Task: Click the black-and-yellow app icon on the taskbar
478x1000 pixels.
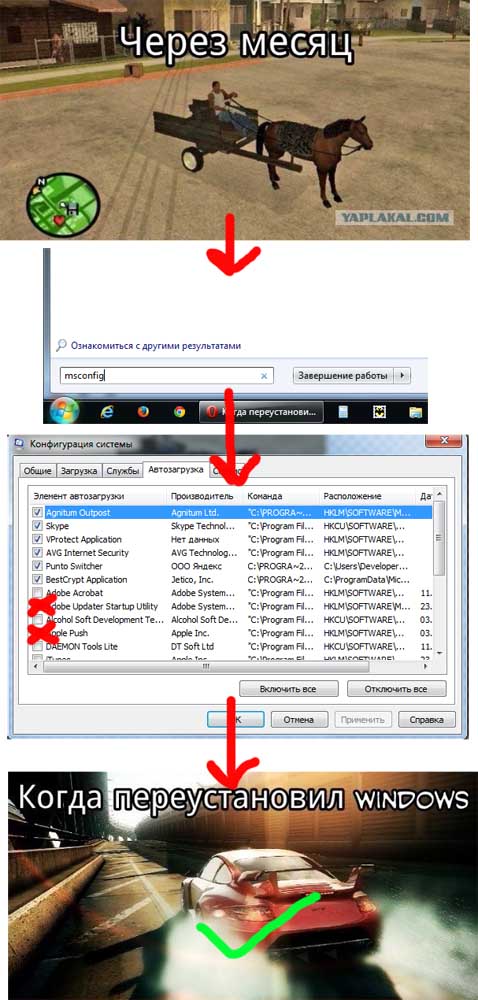Action: [379, 412]
